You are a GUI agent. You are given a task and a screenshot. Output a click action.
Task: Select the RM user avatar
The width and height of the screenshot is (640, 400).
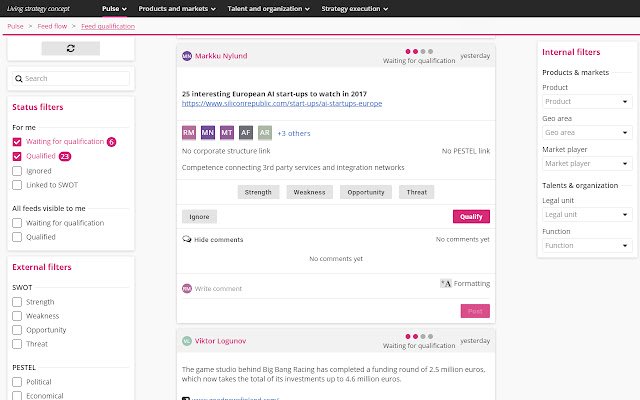(189, 133)
